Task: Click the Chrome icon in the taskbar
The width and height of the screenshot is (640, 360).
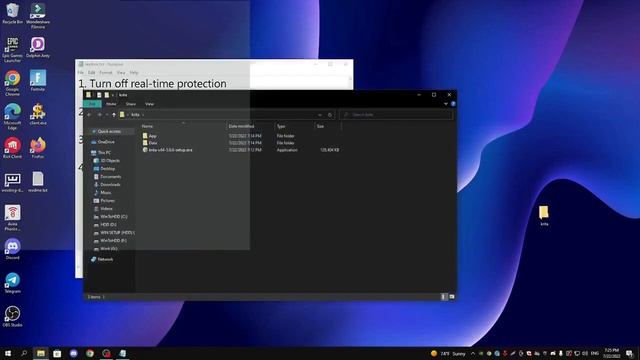Action: point(90,353)
